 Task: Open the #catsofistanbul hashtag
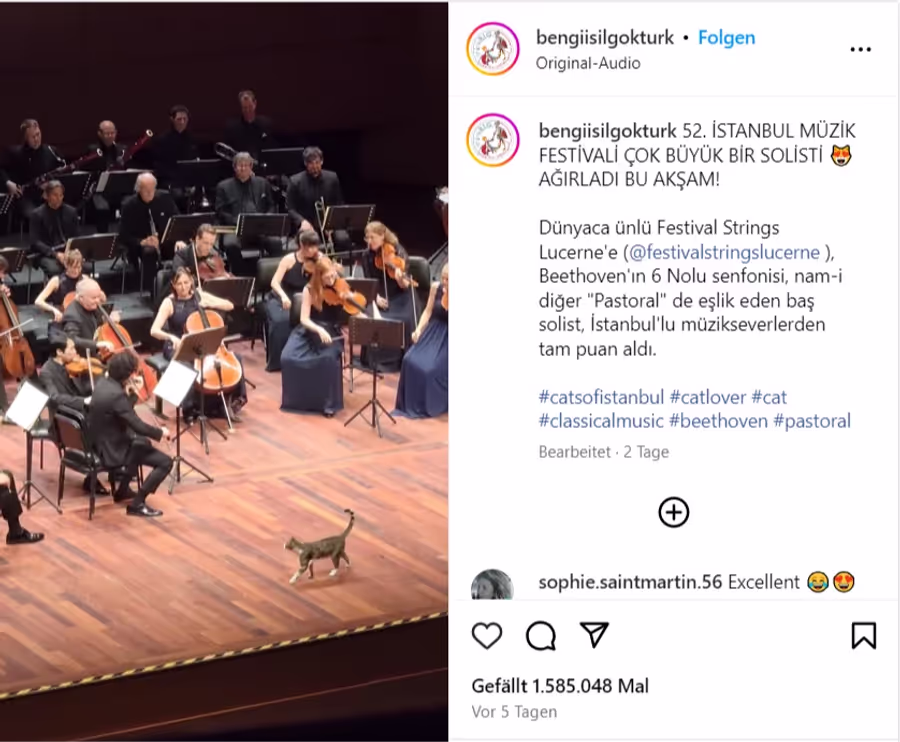click(x=601, y=397)
